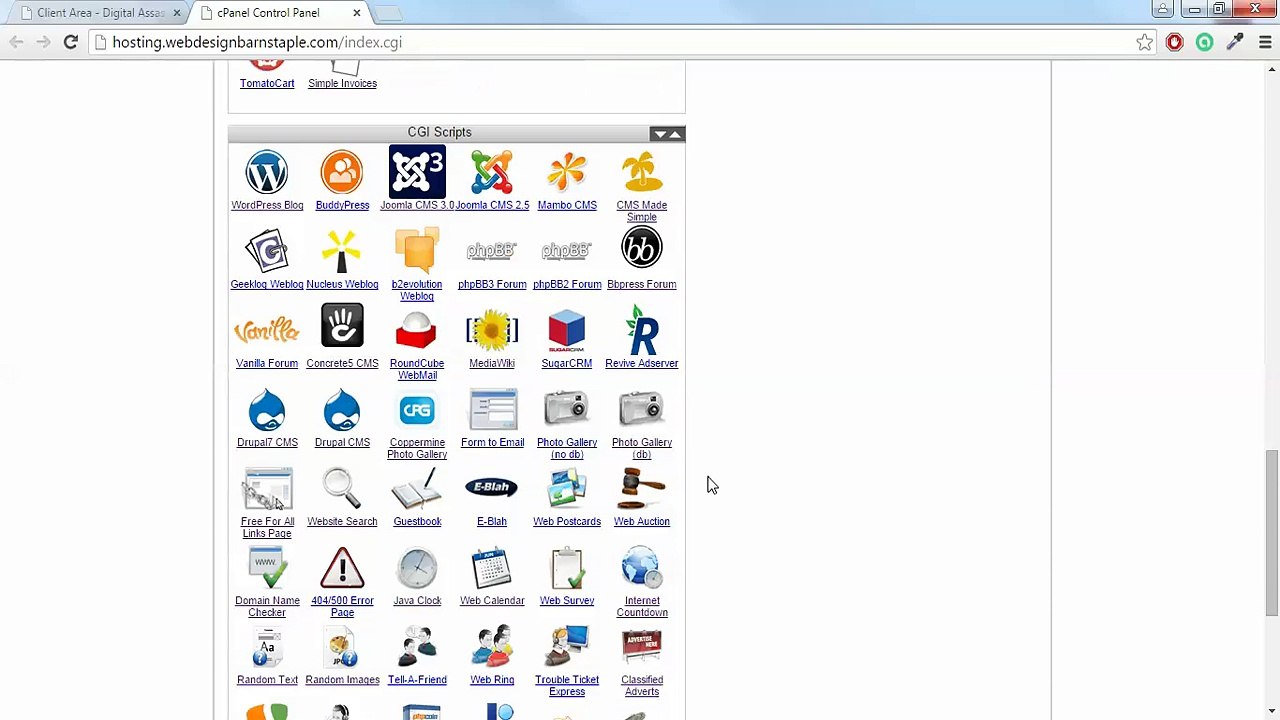The height and width of the screenshot is (720, 1280).
Task: Click the phpBB2 Forum logo
Action: pos(567,251)
